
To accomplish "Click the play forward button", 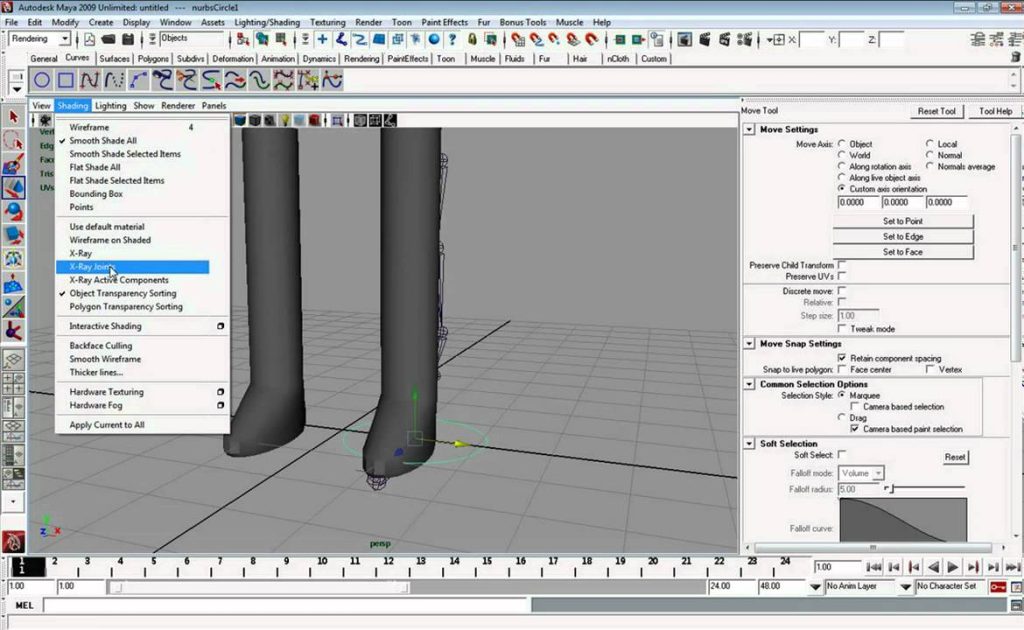I will [x=953, y=567].
